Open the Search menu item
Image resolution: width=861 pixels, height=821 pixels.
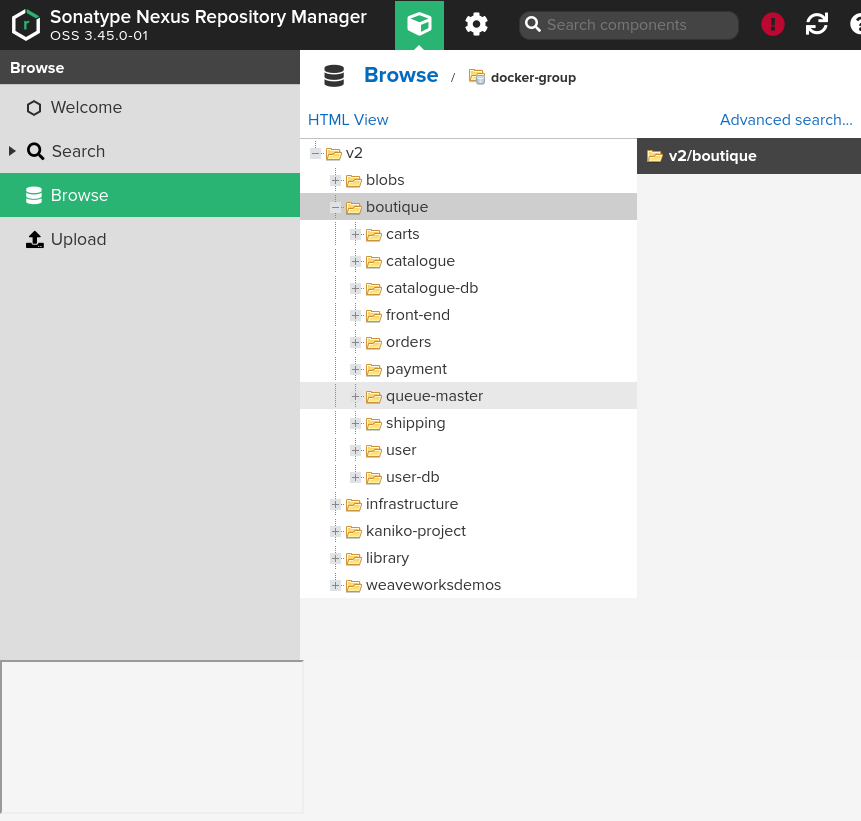tap(150, 151)
